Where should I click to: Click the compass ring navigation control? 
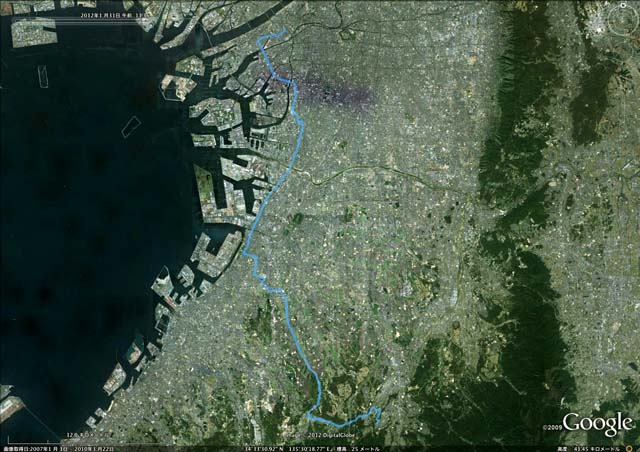(x=622, y=19)
